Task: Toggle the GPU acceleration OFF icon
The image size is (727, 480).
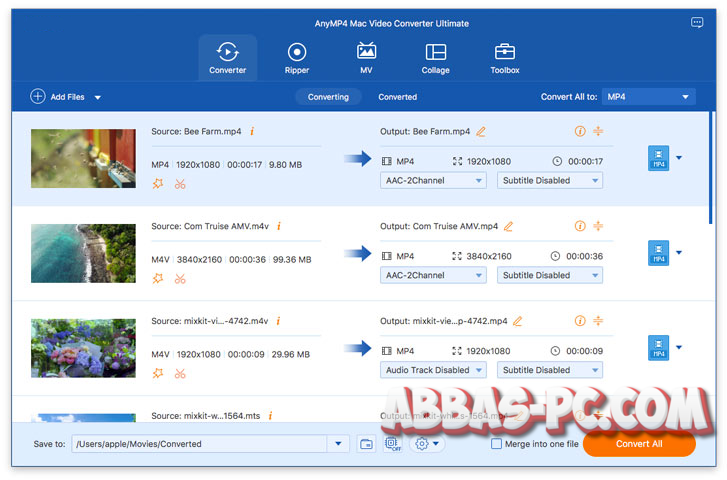Action: (x=391, y=444)
